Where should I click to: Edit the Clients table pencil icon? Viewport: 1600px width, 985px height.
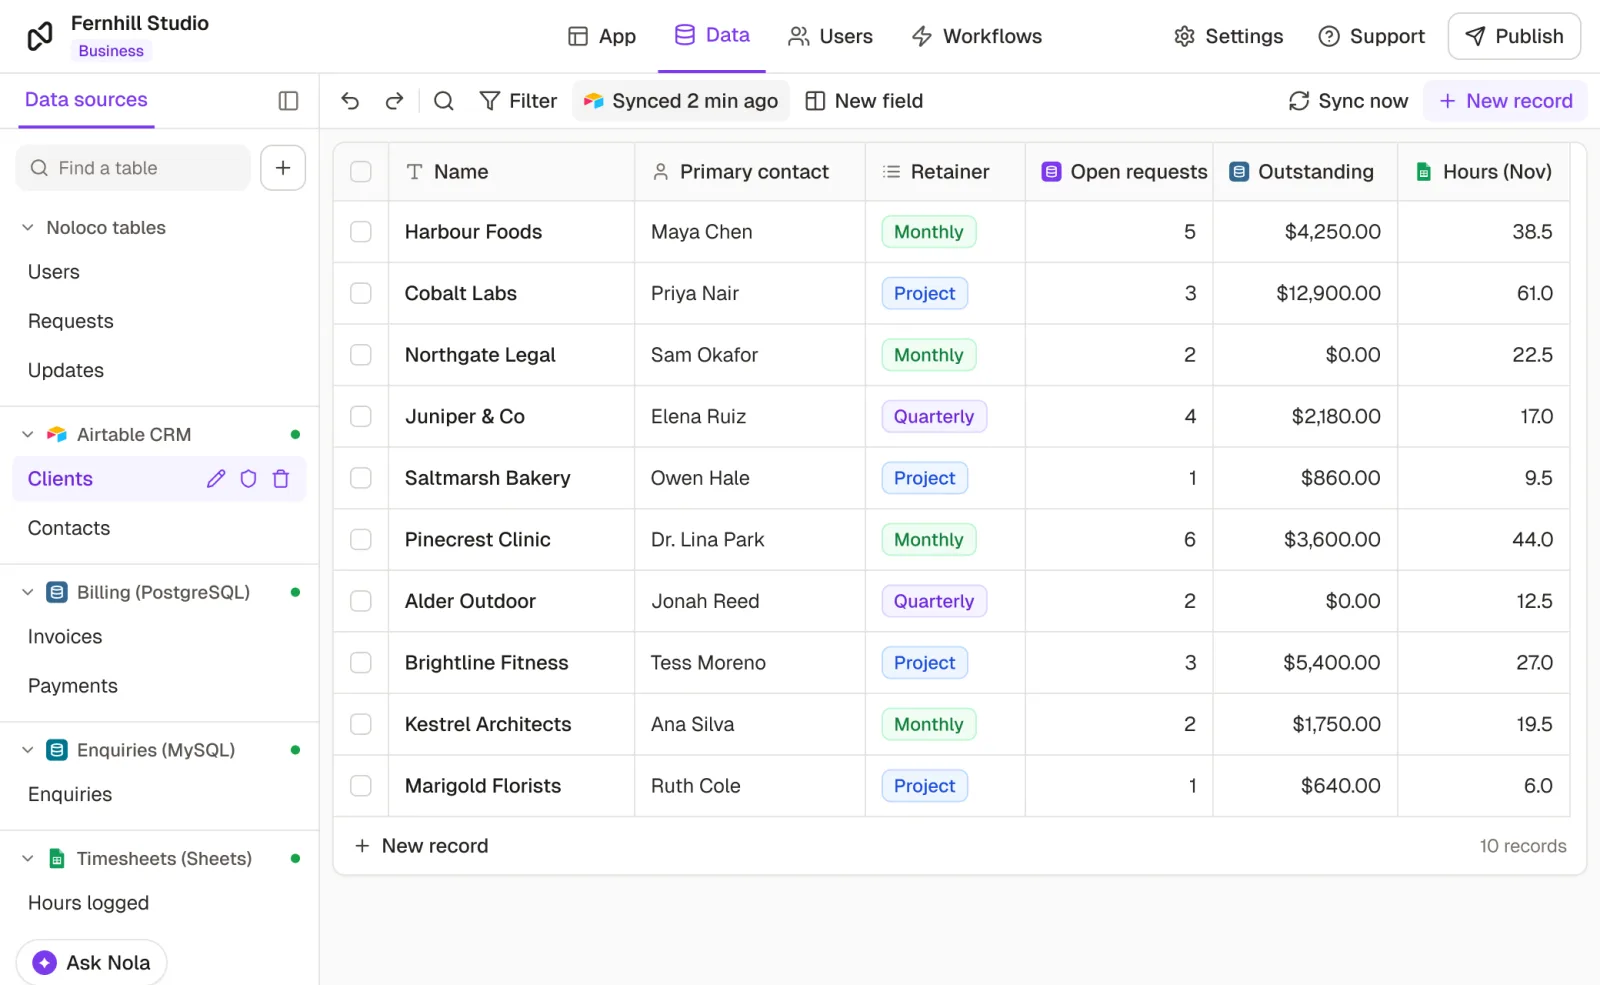(216, 479)
